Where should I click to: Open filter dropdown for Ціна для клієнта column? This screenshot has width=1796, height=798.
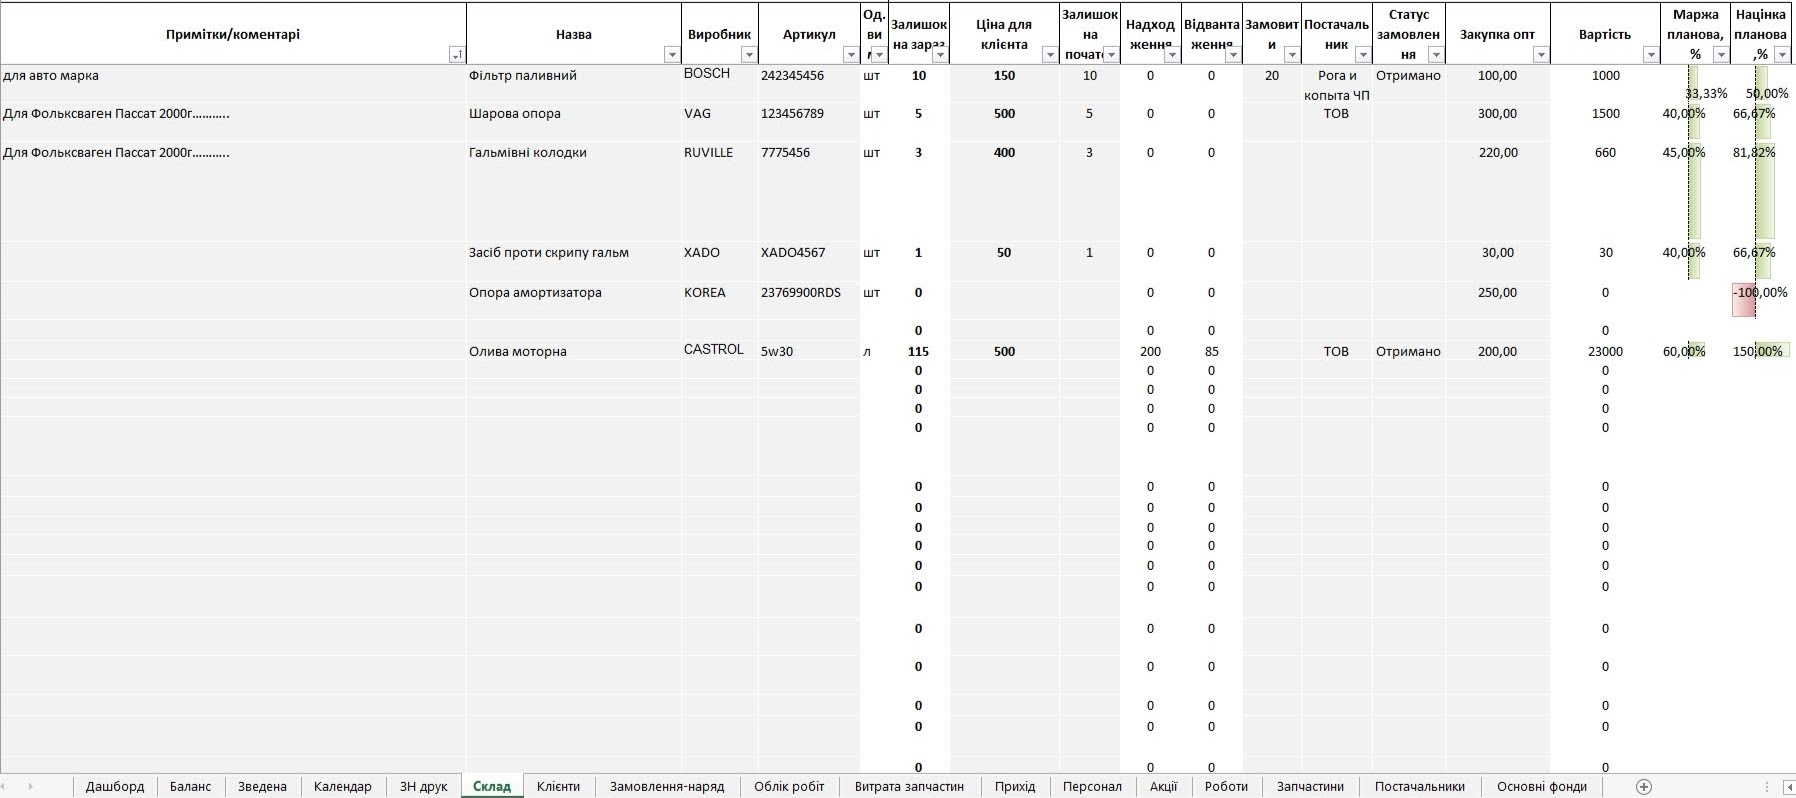click(1049, 55)
